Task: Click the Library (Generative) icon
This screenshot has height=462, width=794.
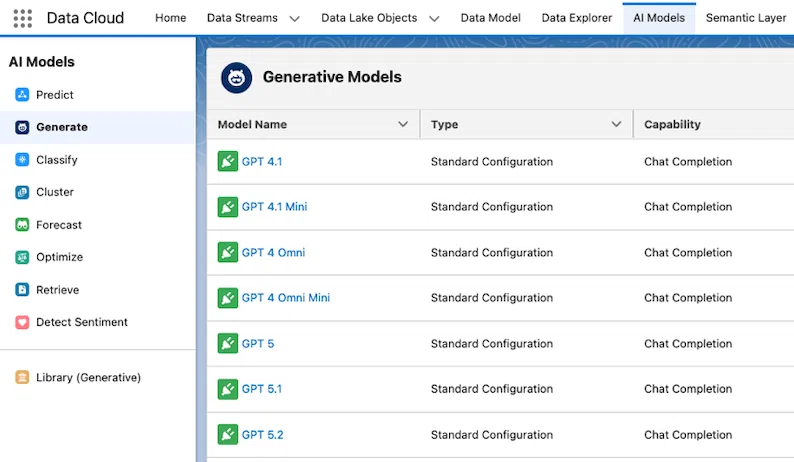Action: 22,377
